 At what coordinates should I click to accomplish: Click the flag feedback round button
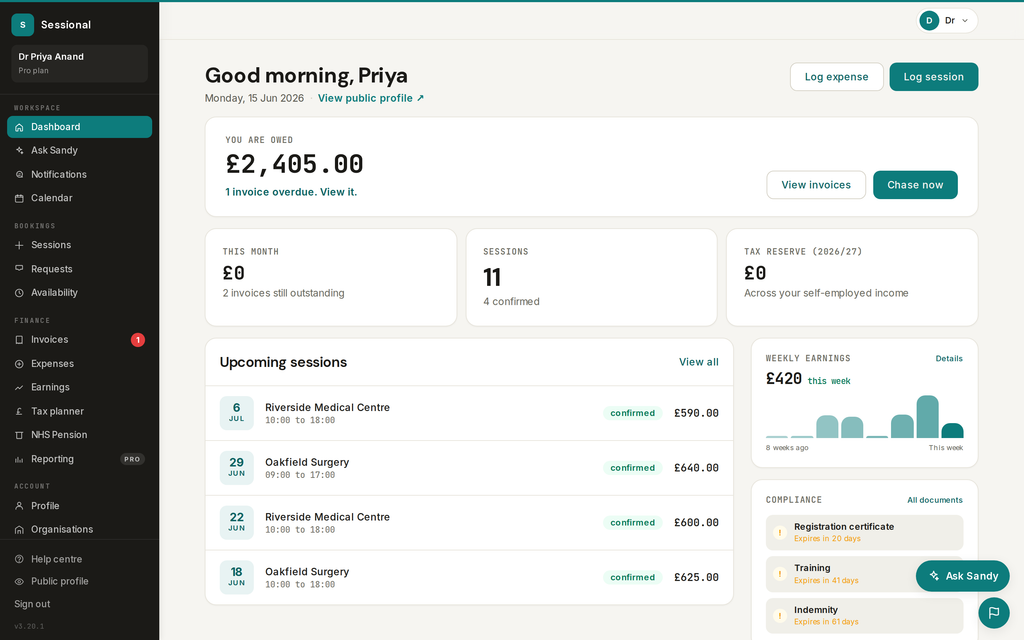[994, 613]
